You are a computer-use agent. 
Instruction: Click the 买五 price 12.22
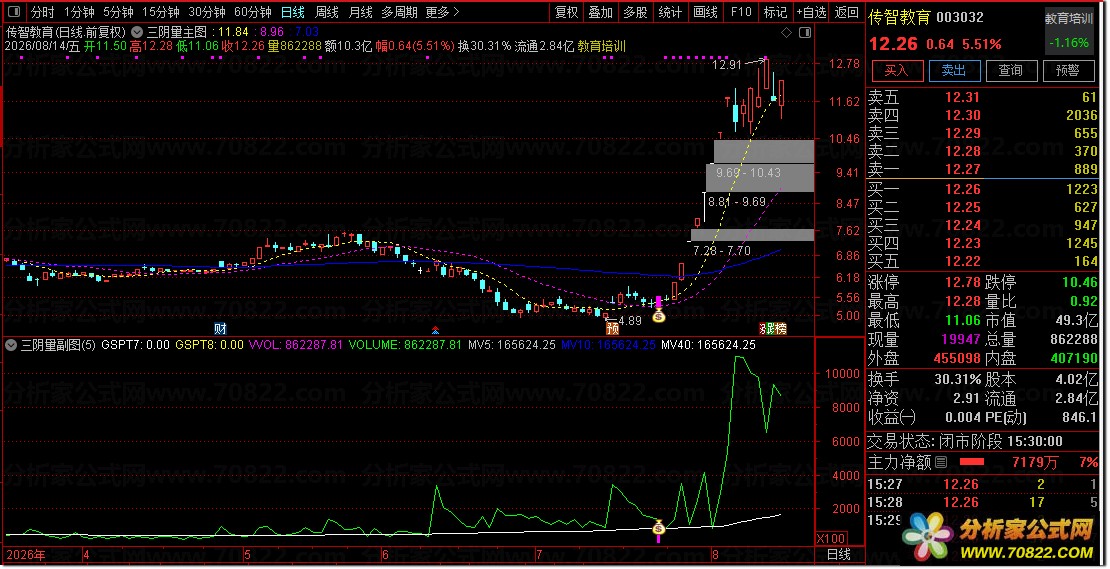click(x=963, y=261)
